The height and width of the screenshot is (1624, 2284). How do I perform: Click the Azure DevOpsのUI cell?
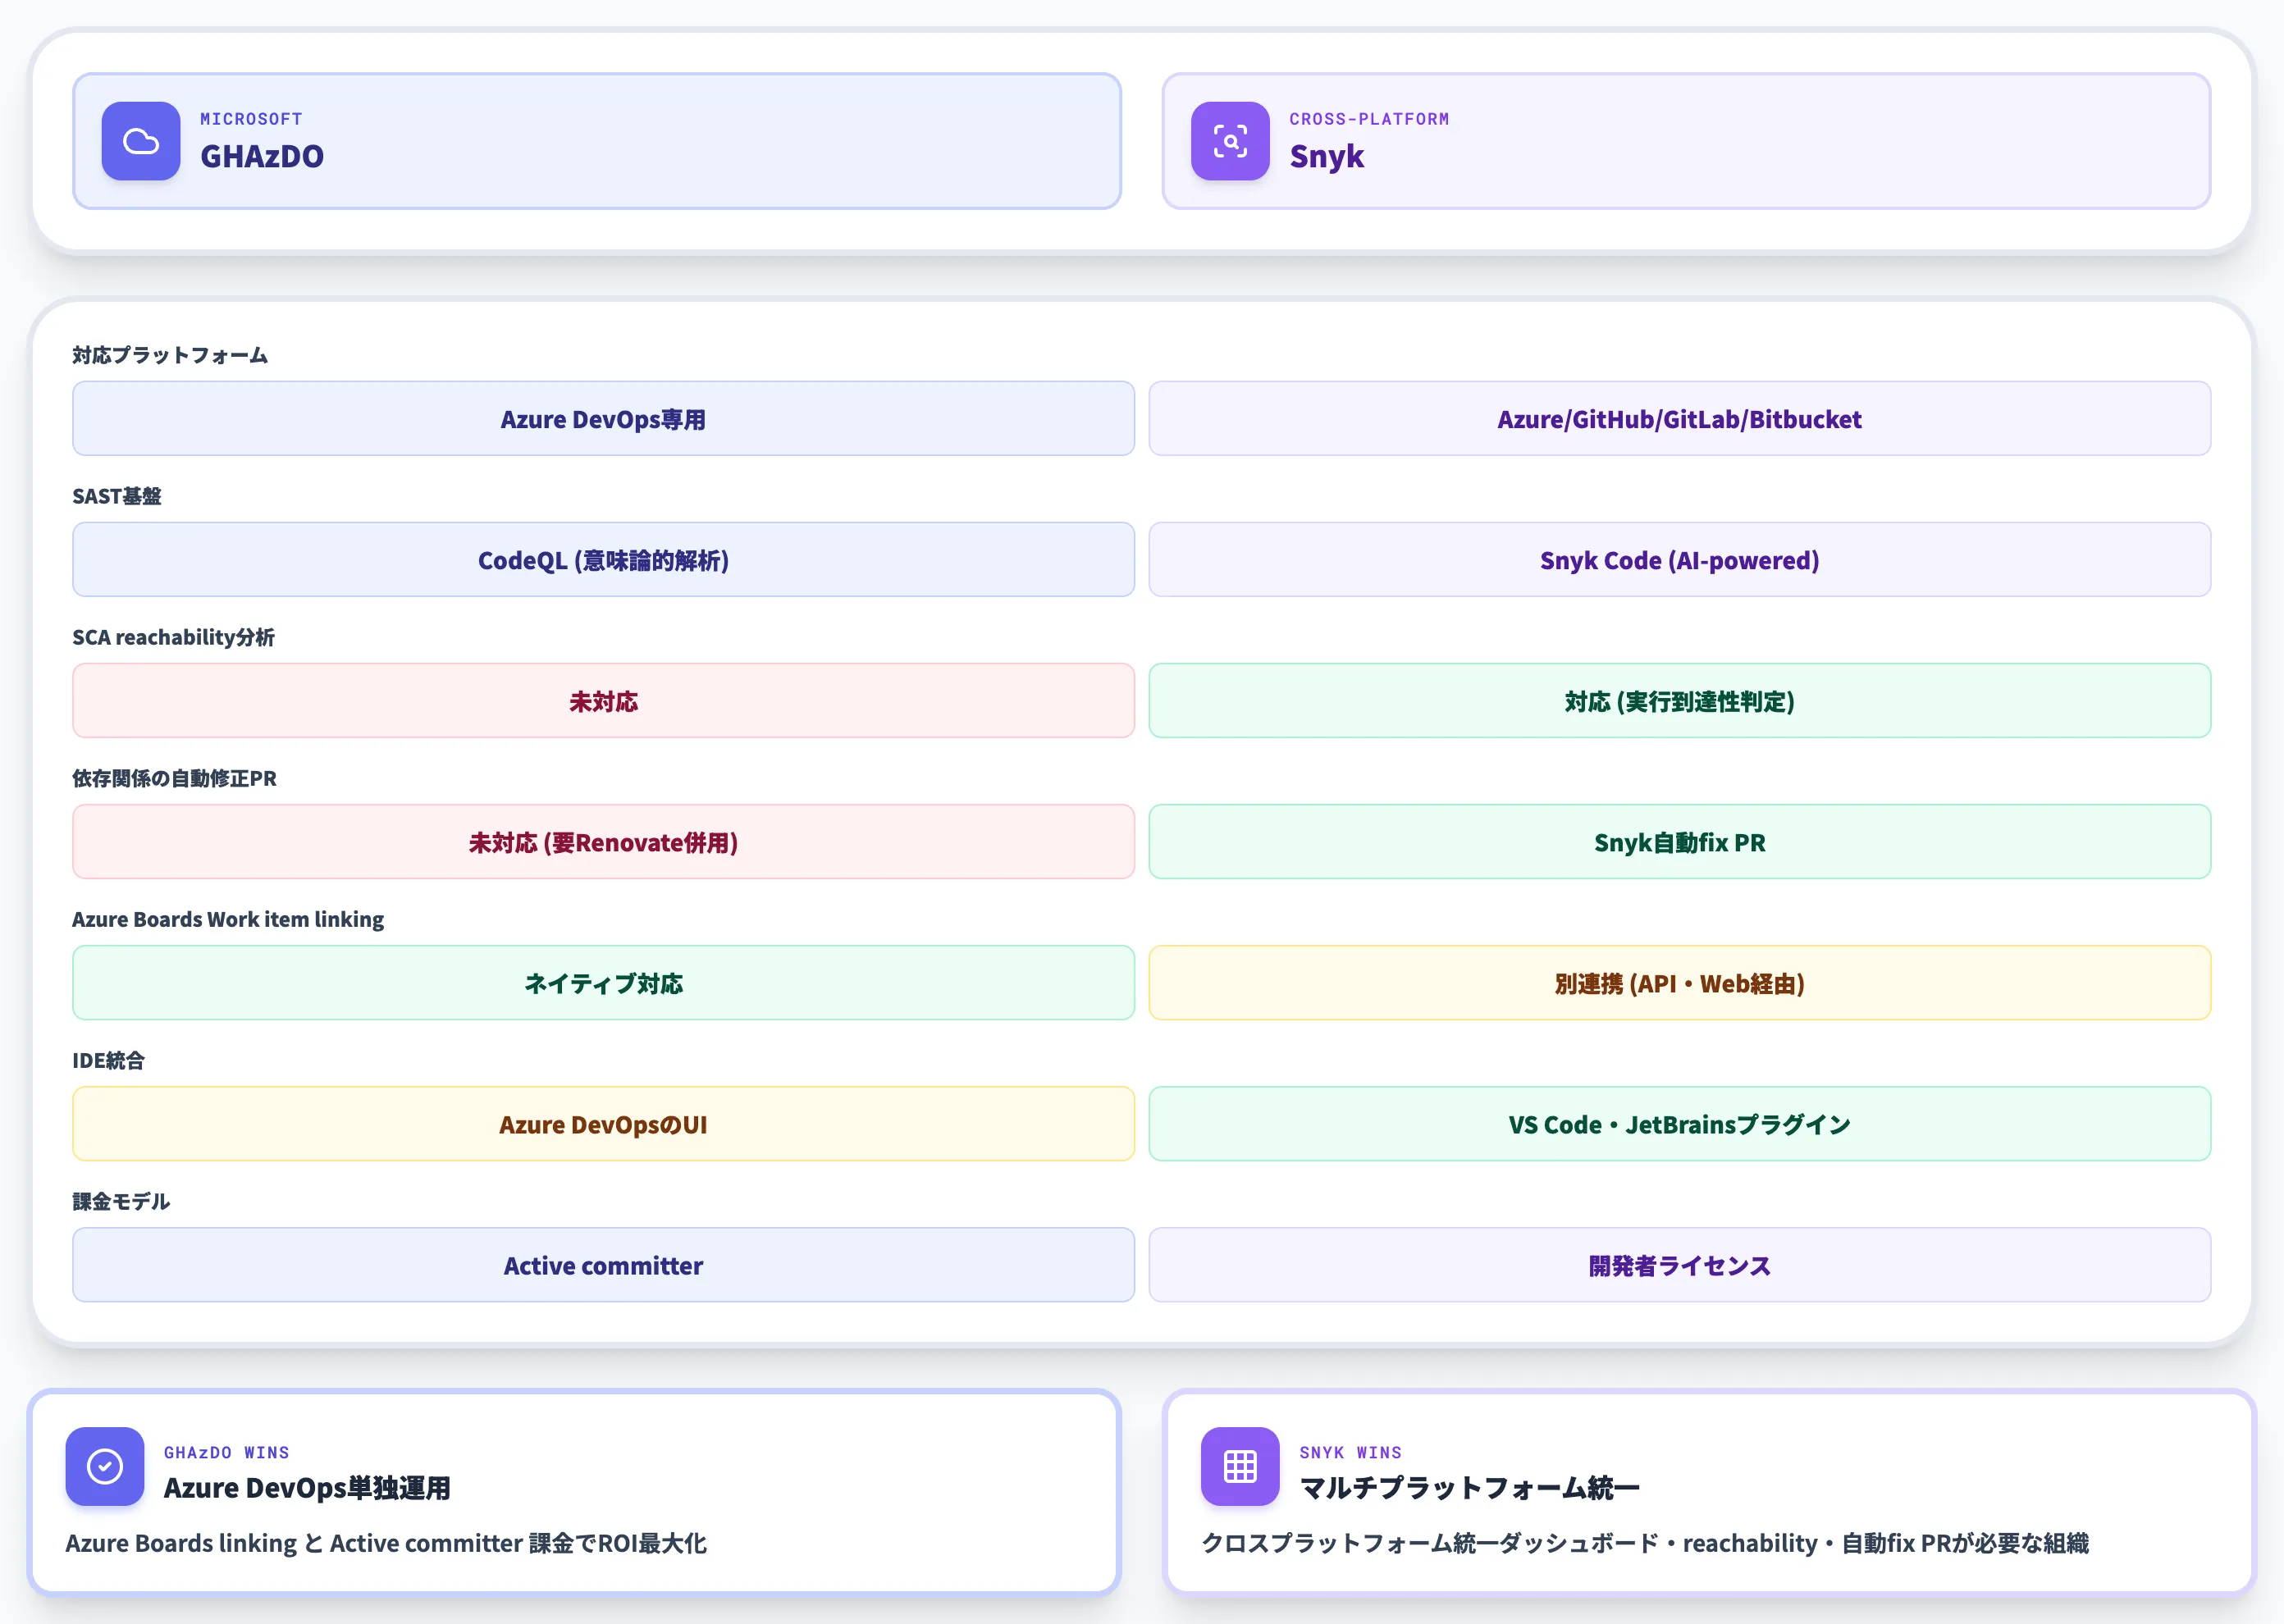[603, 1124]
